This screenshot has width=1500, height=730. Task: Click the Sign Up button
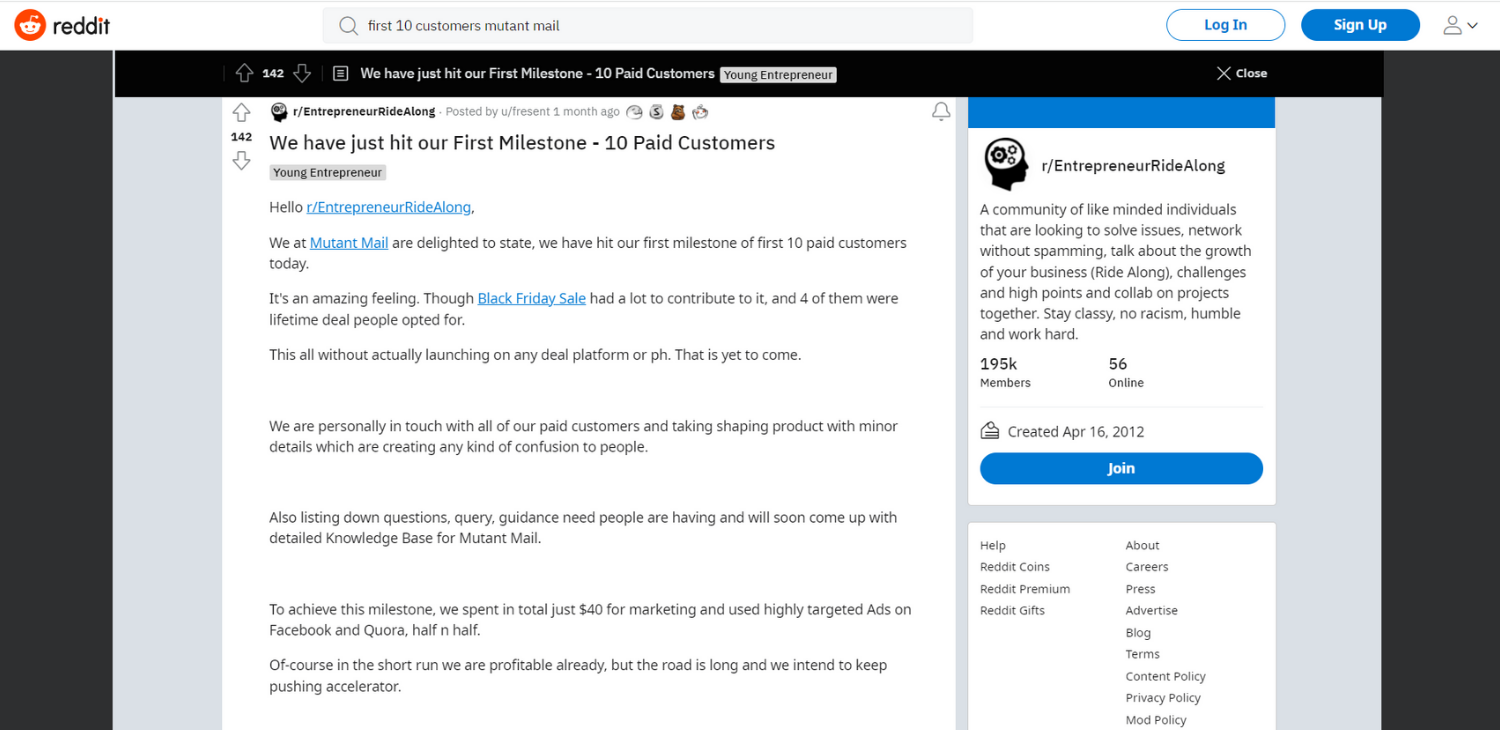click(x=1360, y=25)
